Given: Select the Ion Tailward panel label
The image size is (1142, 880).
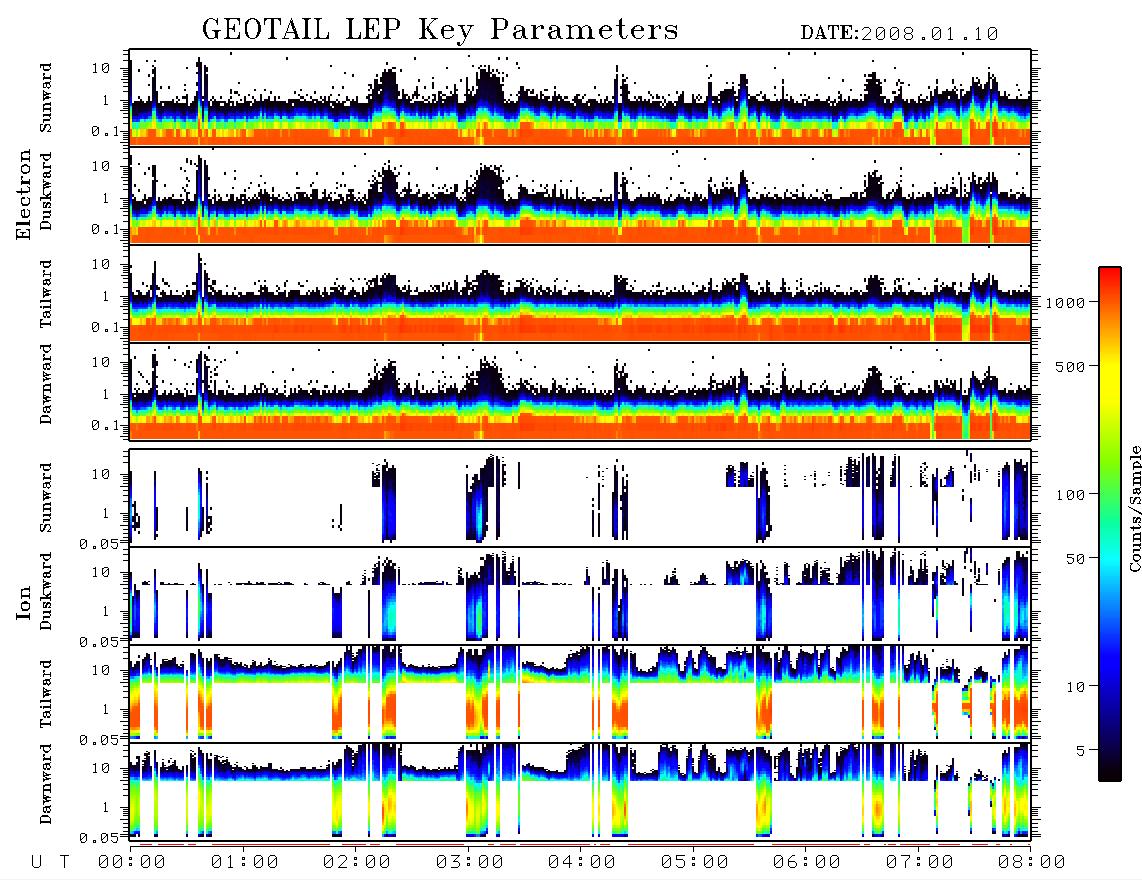Looking at the screenshot, I should point(46,694).
